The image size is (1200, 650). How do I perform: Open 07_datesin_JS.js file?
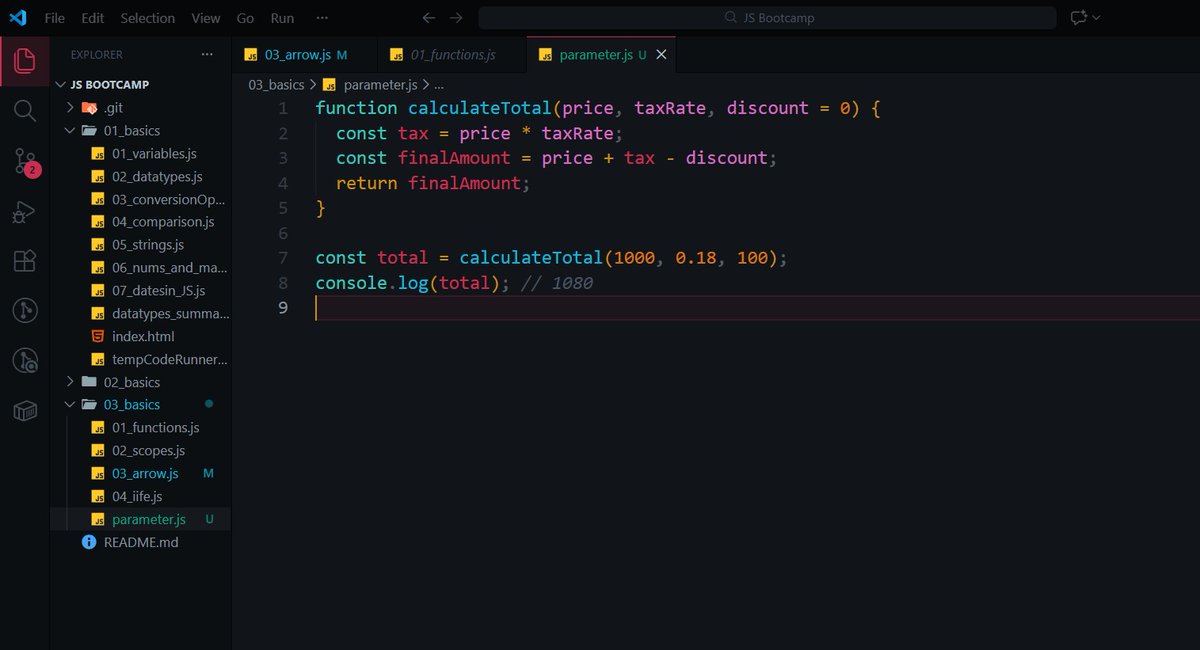[140, 291]
